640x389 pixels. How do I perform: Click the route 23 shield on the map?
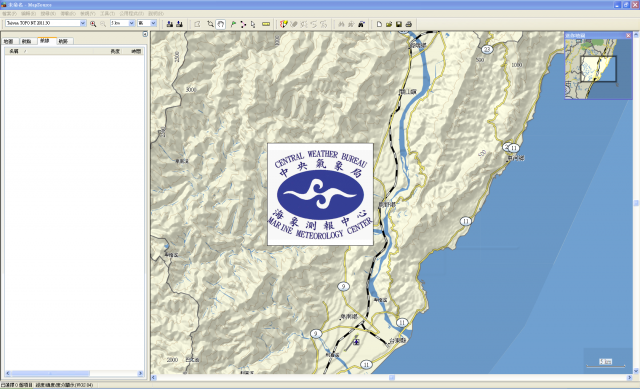click(x=487, y=50)
